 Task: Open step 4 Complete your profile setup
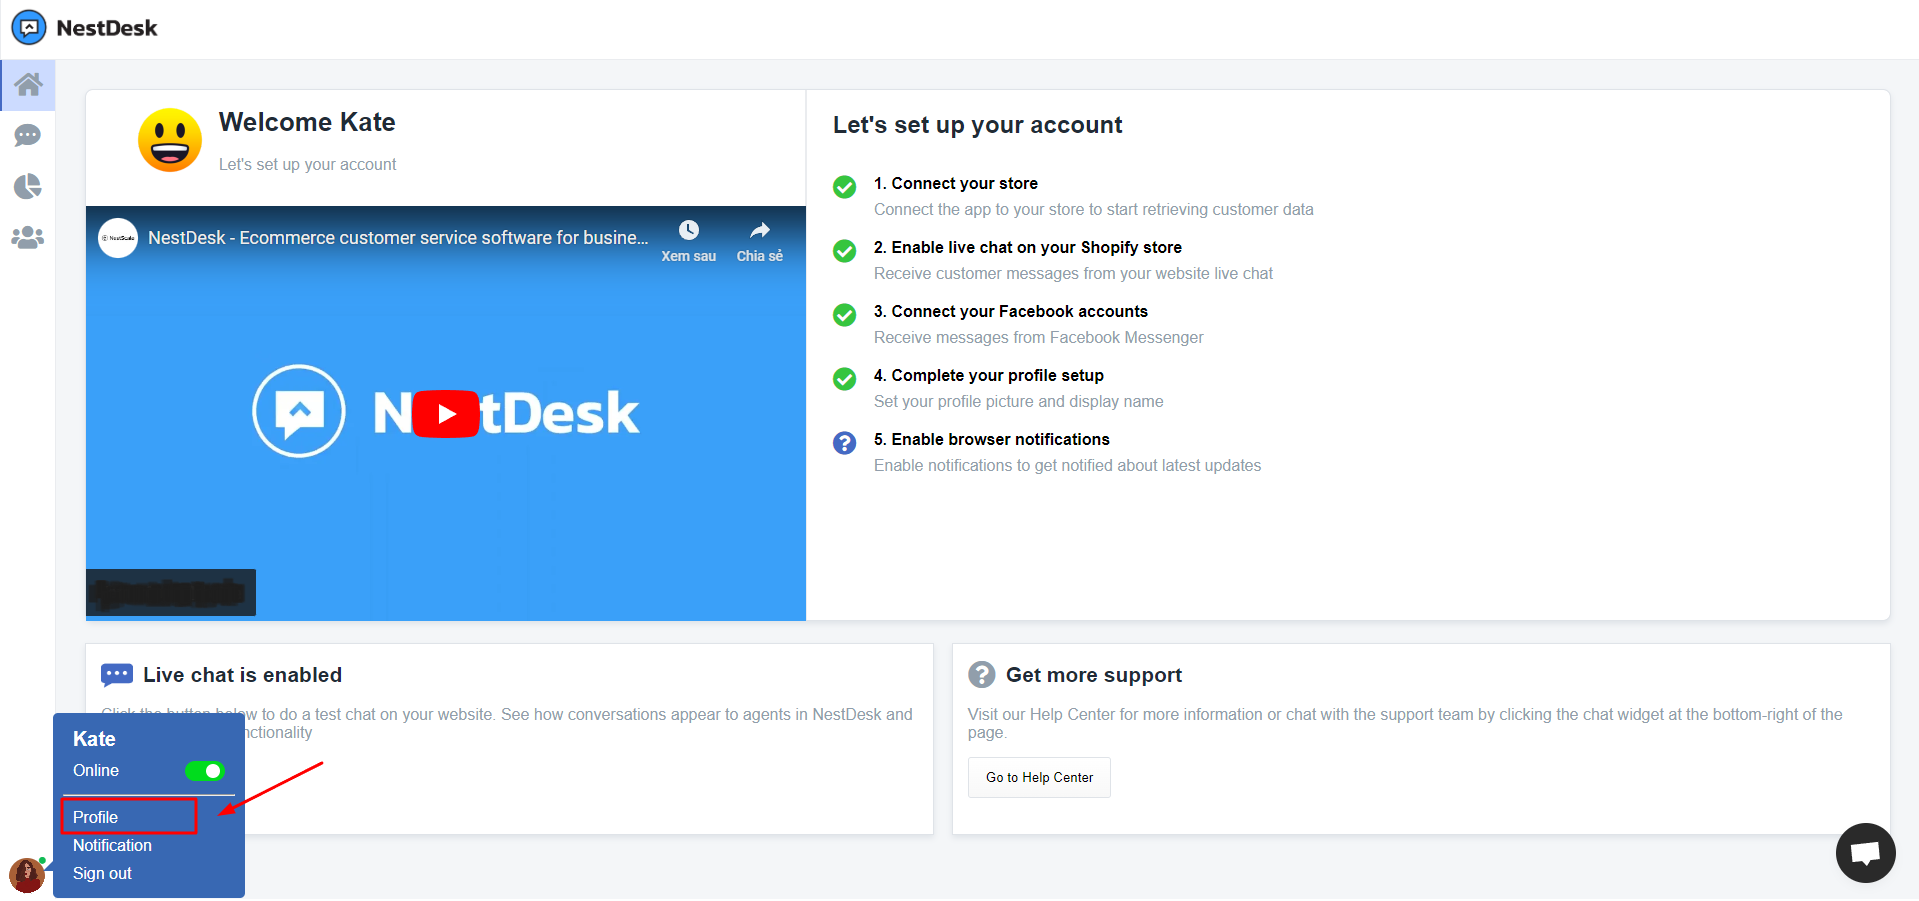(989, 375)
